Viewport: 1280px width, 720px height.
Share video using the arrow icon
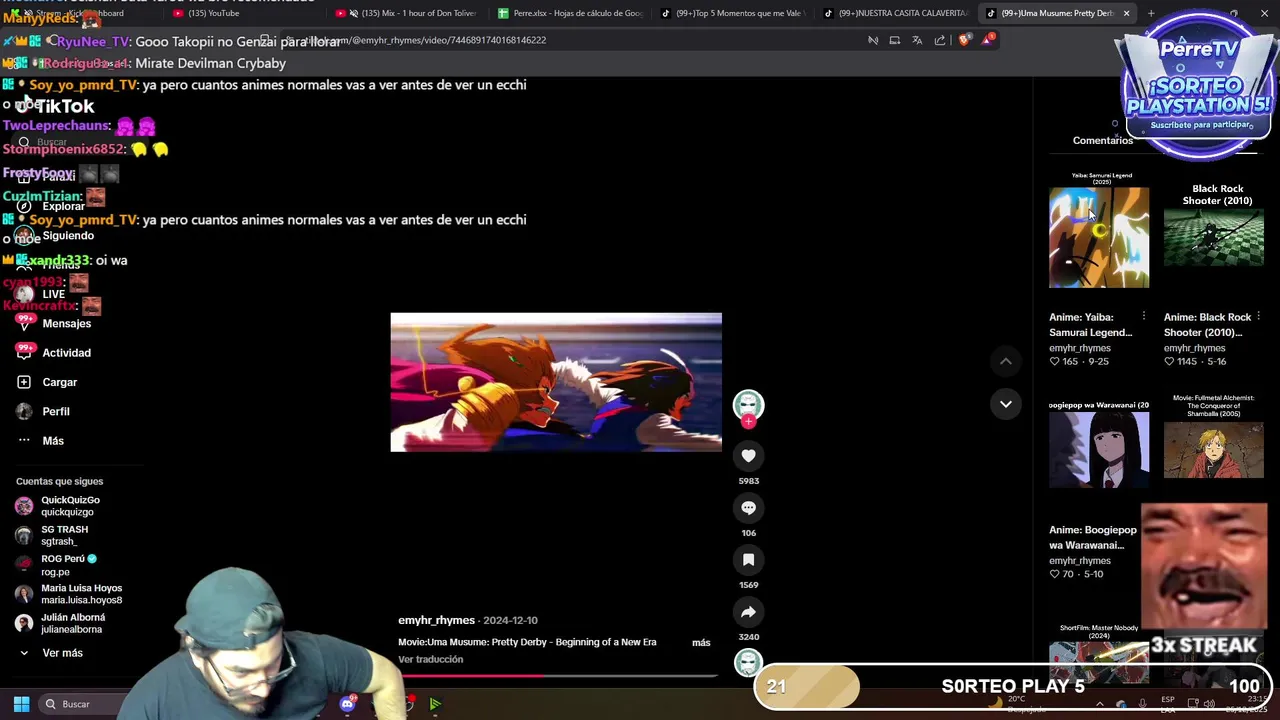point(748,612)
